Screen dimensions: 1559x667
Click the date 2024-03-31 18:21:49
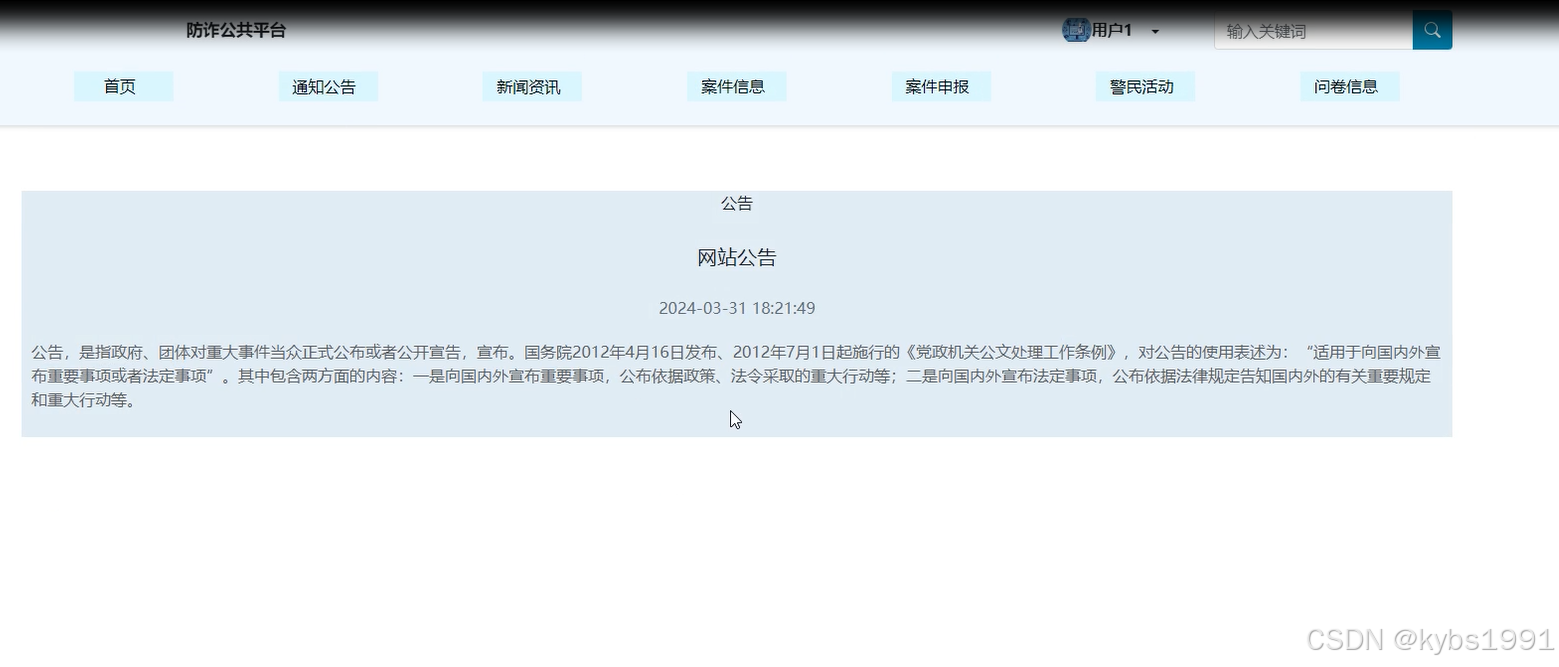(737, 308)
